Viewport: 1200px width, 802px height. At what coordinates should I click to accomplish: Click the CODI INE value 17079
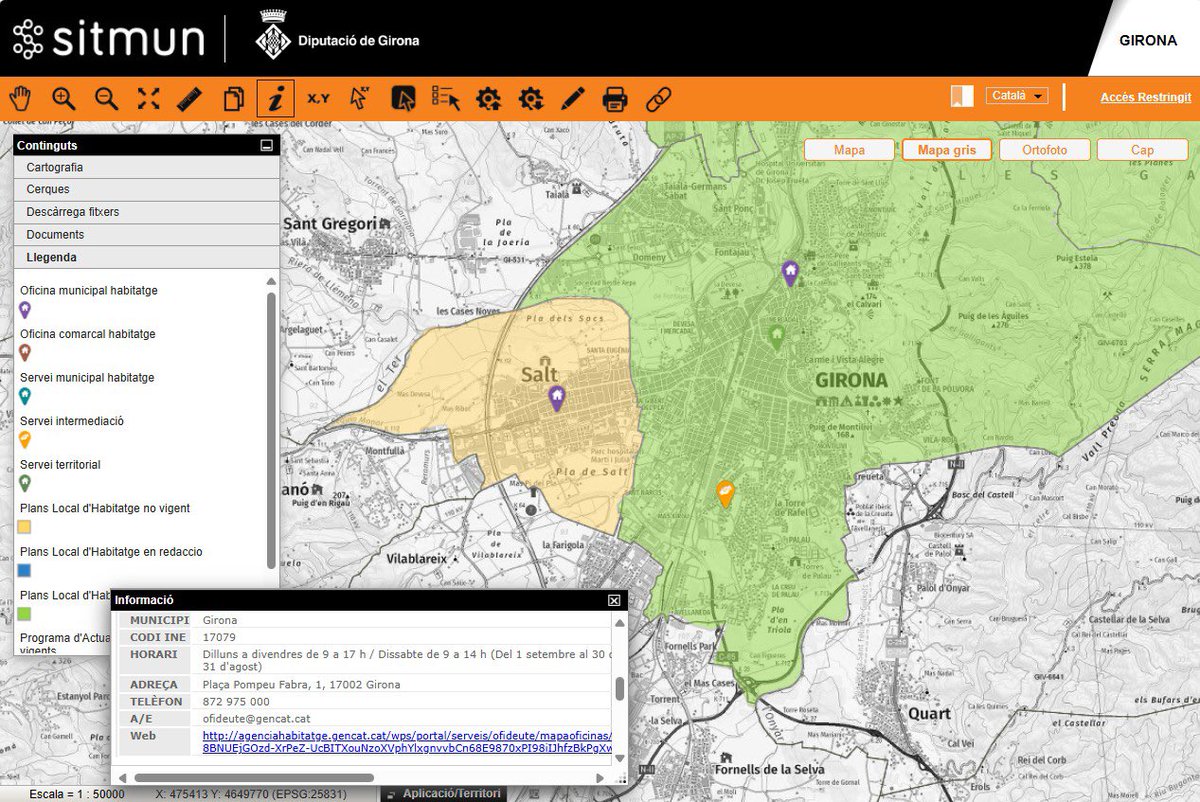pyautogui.click(x=219, y=637)
